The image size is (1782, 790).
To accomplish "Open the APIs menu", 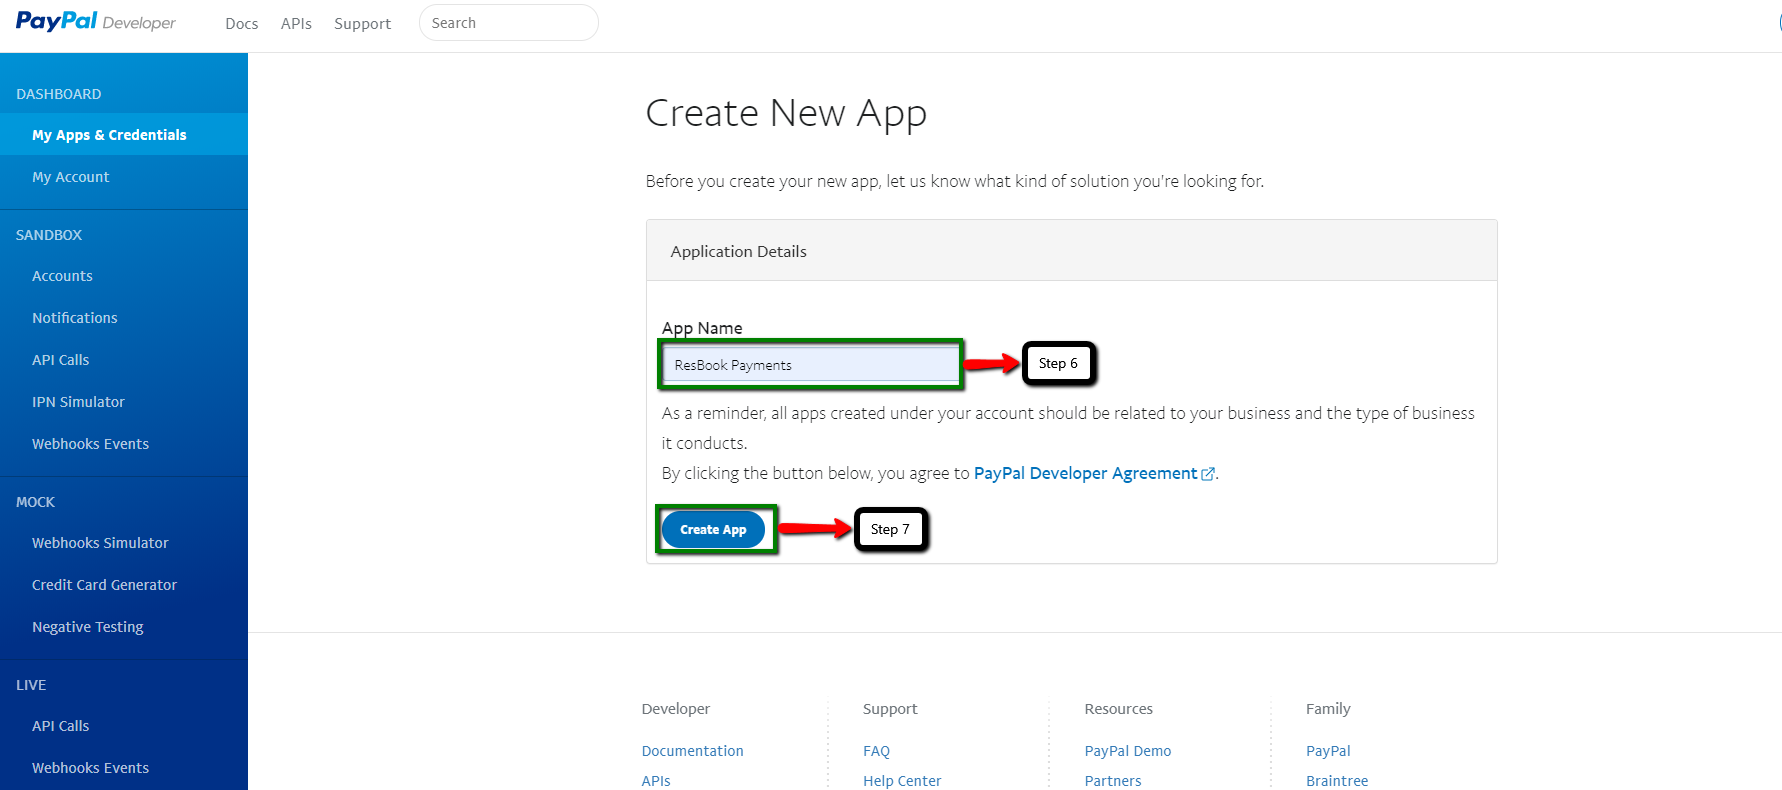I will (296, 23).
